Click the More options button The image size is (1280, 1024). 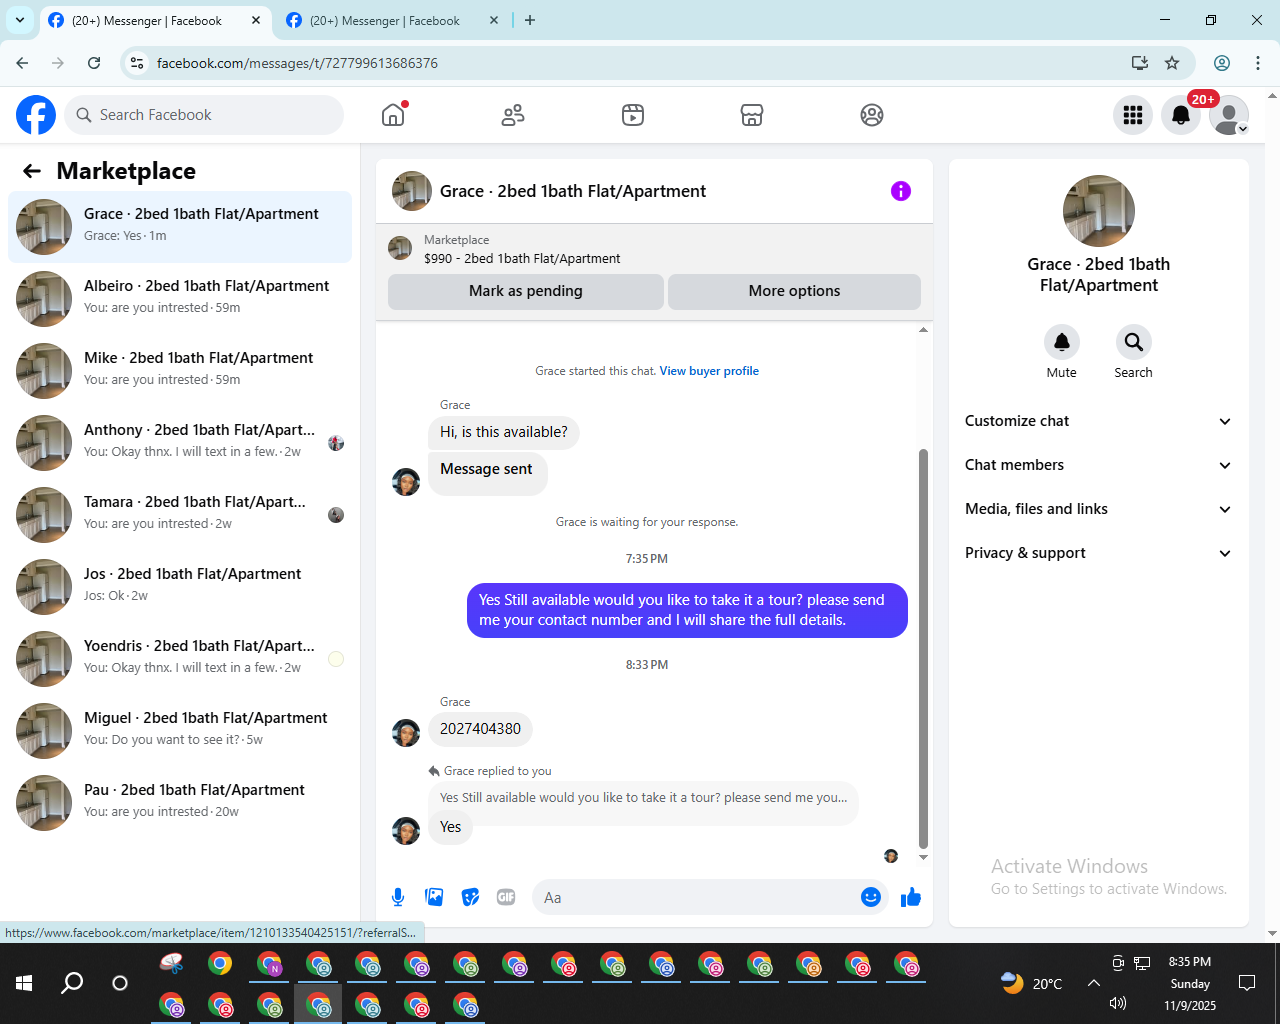click(x=794, y=291)
